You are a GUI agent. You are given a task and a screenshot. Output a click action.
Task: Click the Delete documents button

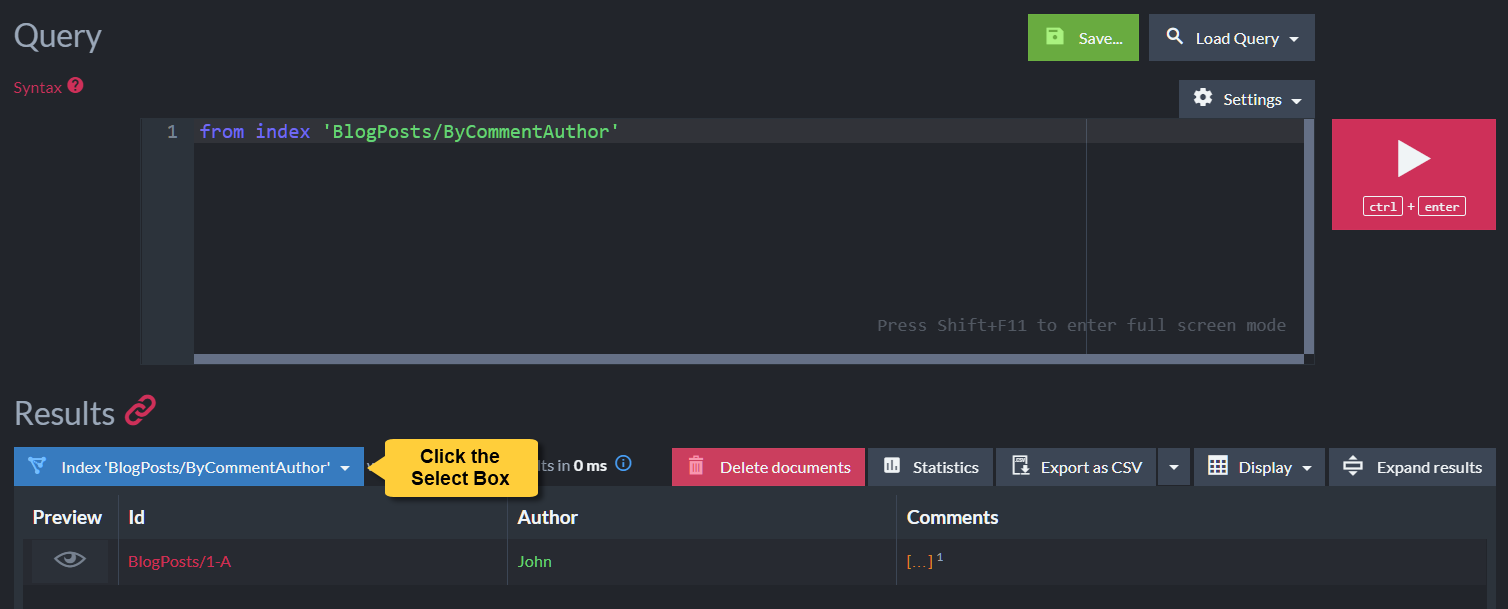coord(768,467)
